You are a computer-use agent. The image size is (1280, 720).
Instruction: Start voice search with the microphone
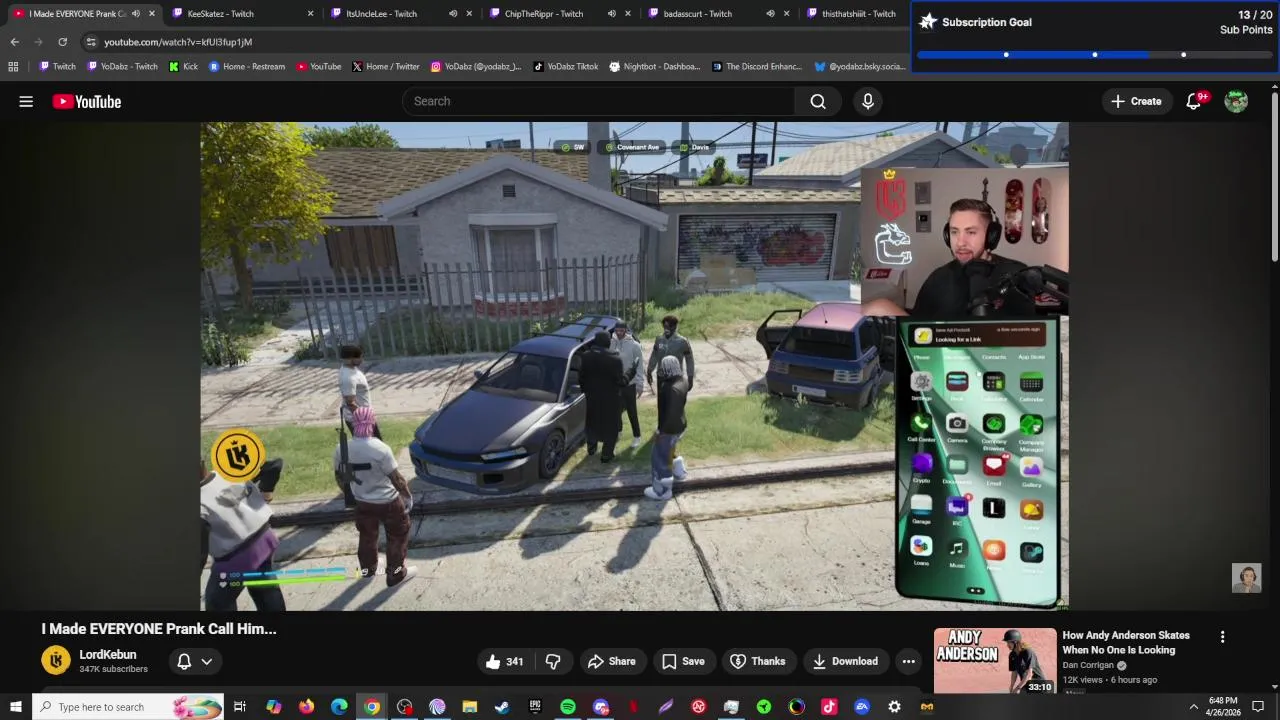pos(868,101)
